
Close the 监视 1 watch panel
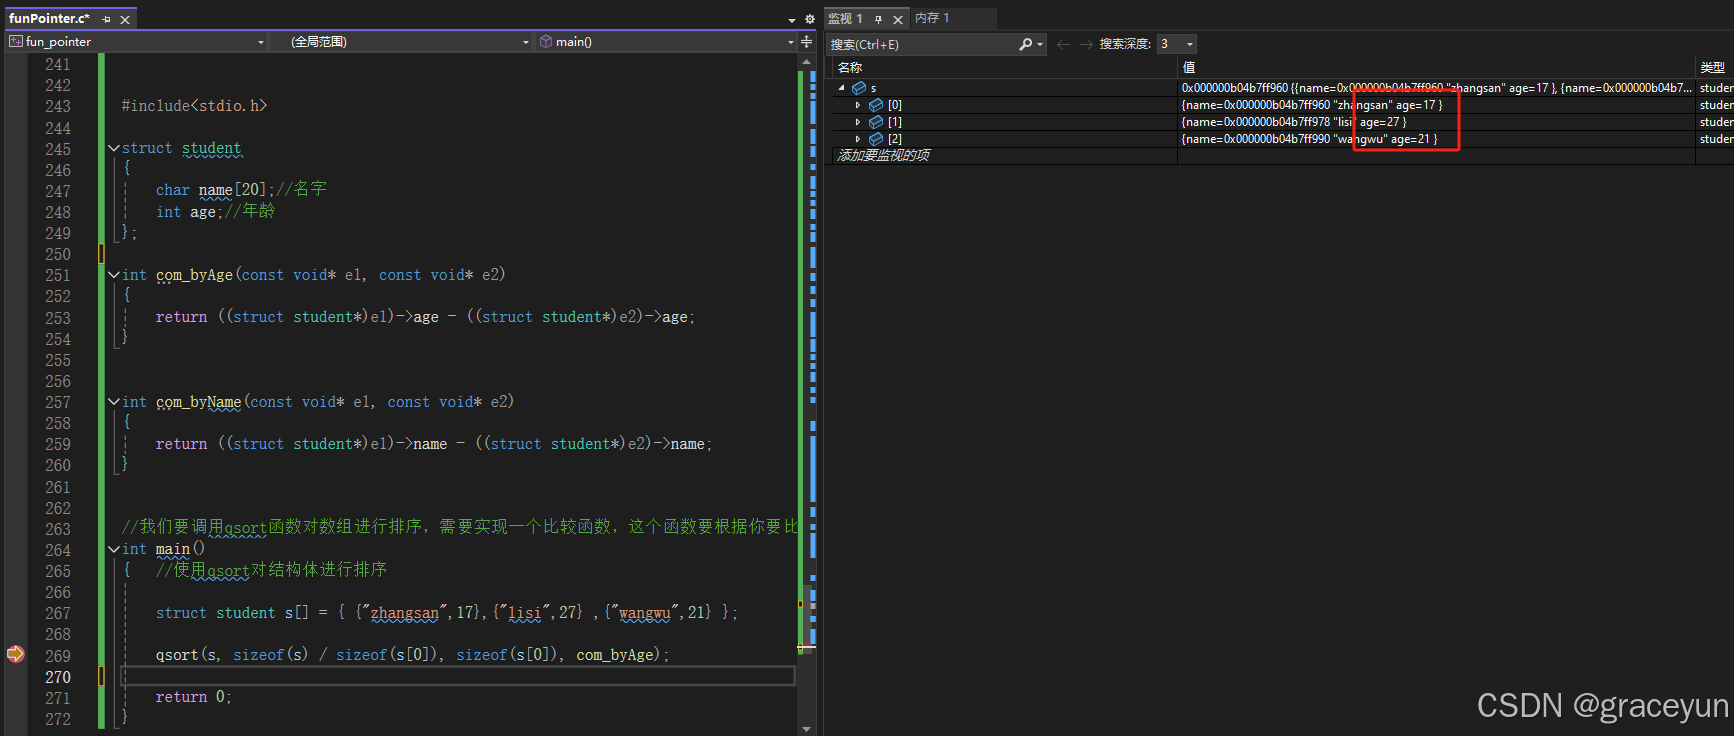[x=898, y=19]
